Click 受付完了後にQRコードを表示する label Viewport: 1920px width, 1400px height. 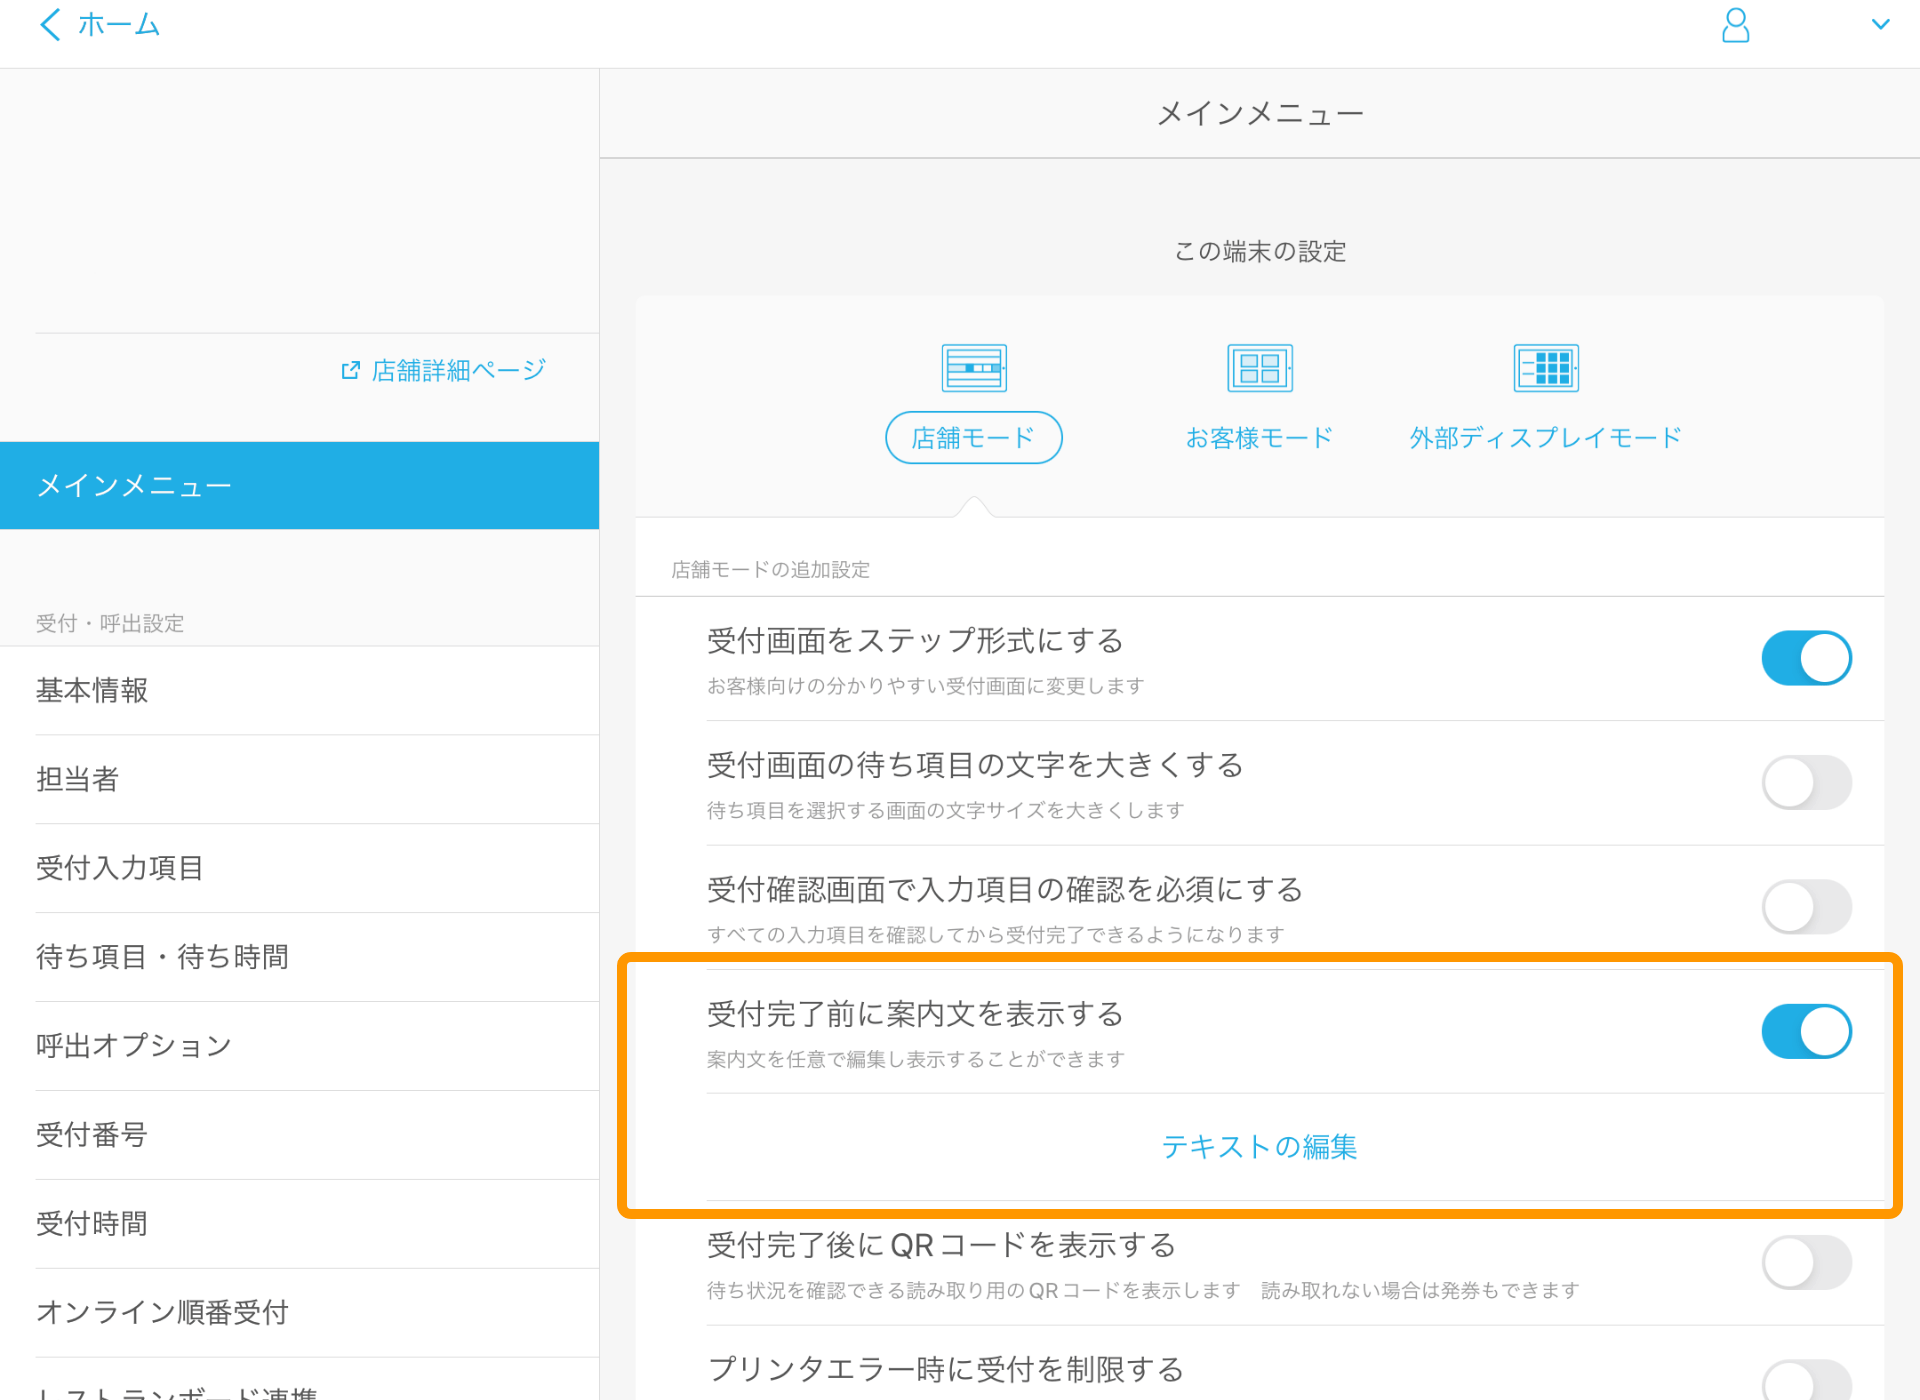(941, 1245)
